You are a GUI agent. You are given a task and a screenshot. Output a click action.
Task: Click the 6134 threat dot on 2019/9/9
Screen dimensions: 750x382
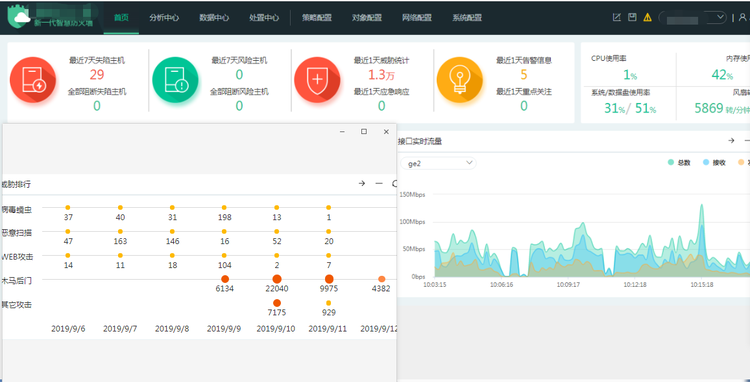click(225, 279)
